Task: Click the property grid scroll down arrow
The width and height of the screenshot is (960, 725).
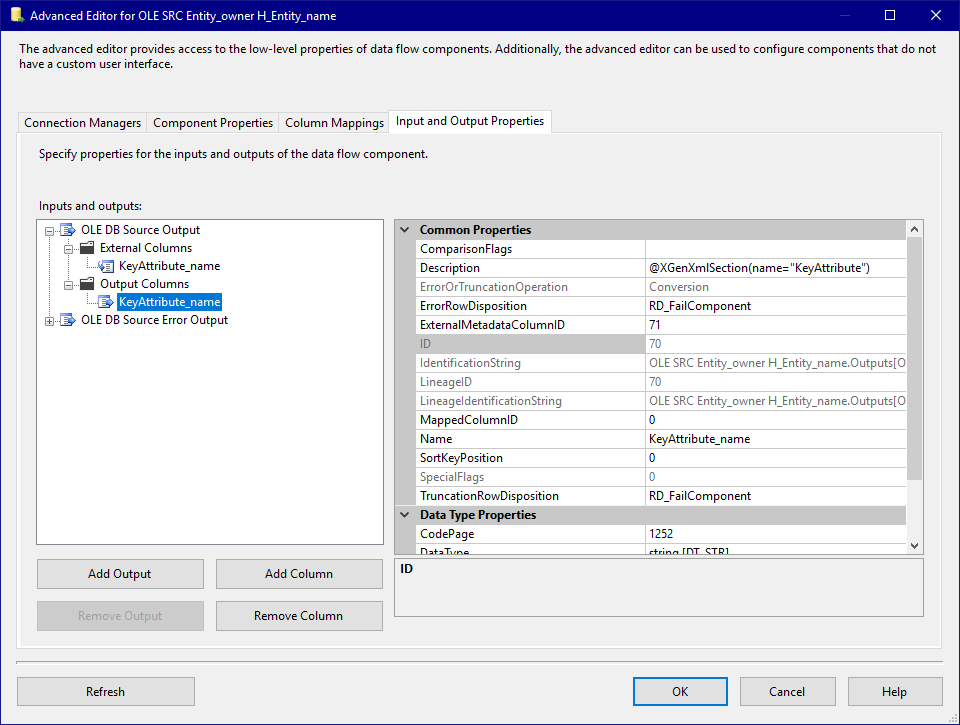Action: coord(914,546)
